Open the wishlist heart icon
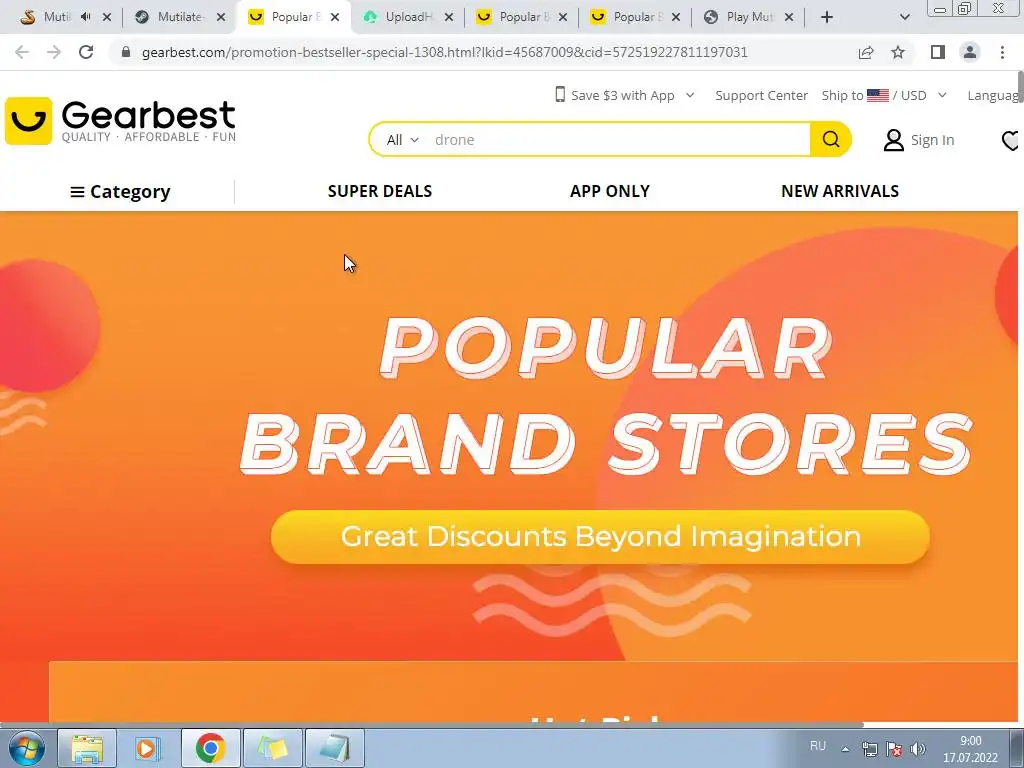The height and width of the screenshot is (768, 1024). 1011,140
